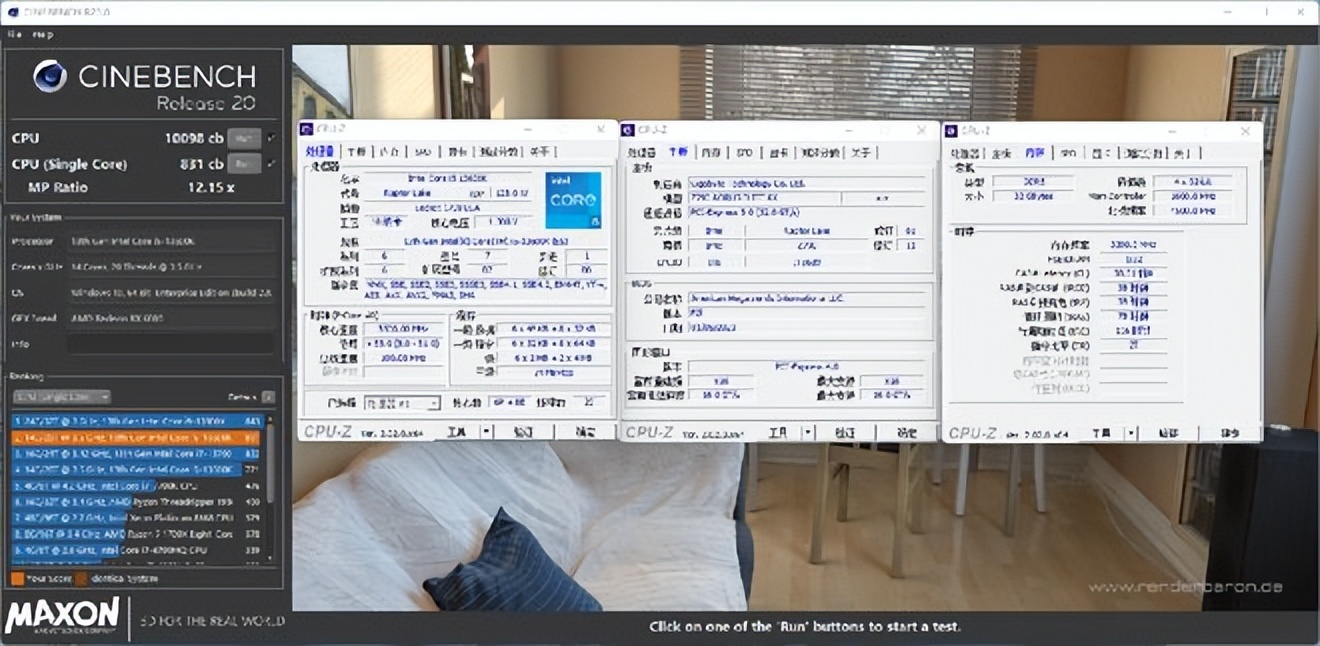
Task: Click the Info input field
Action: [170, 344]
